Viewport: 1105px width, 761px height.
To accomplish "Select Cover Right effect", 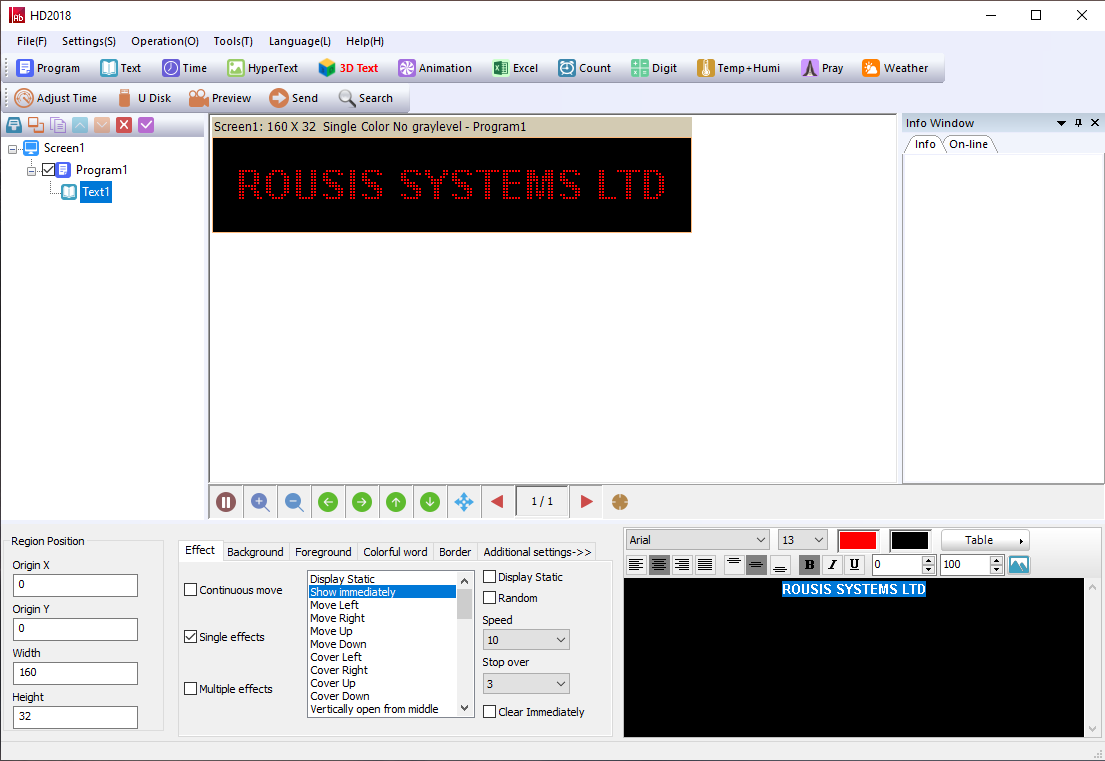I will pyautogui.click(x=382, y=670).
